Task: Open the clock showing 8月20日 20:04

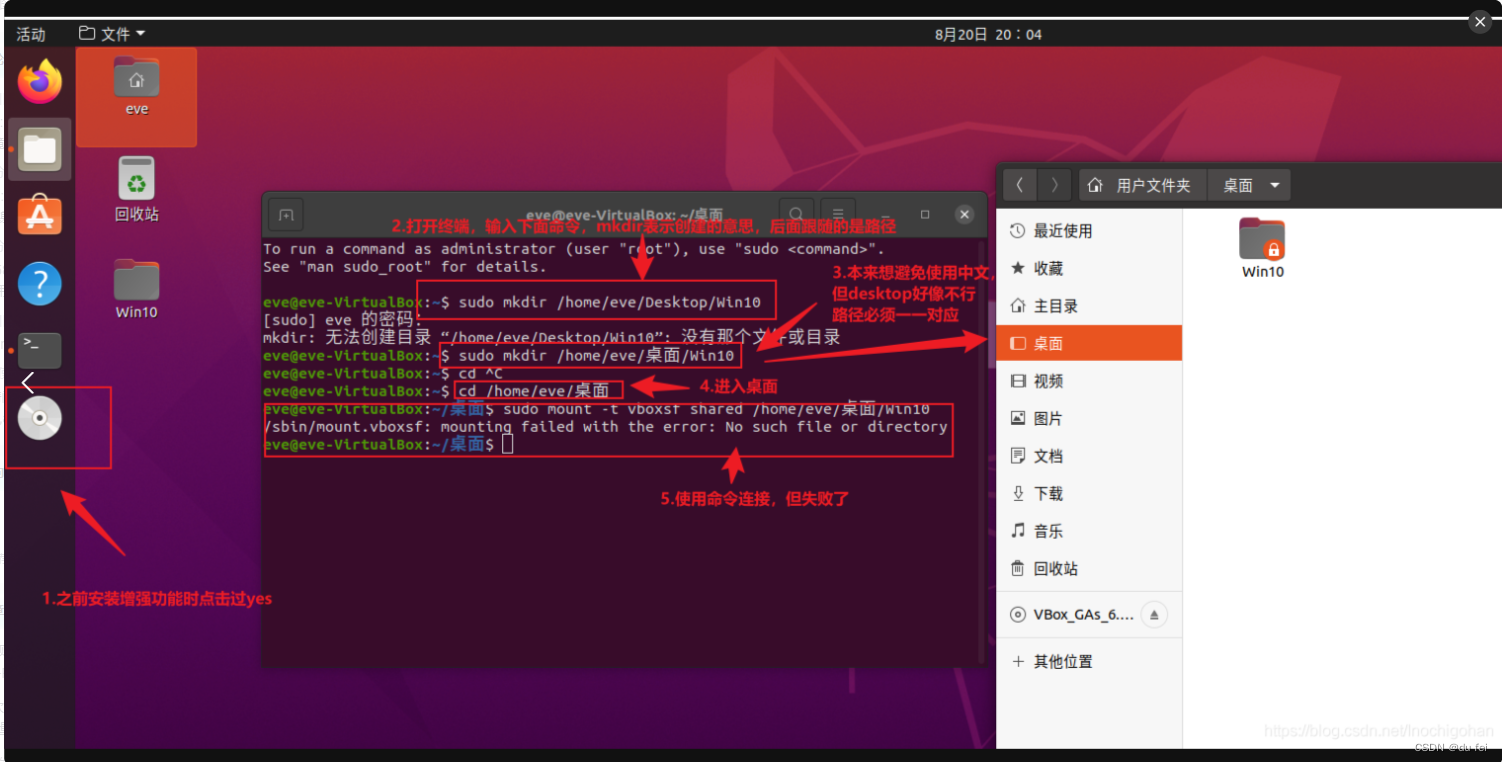Action: pyautogui.click(x=988, y=34)
